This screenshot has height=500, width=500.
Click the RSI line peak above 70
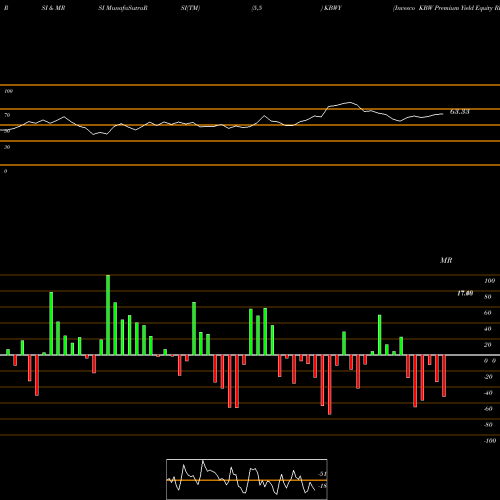point(349,102)
